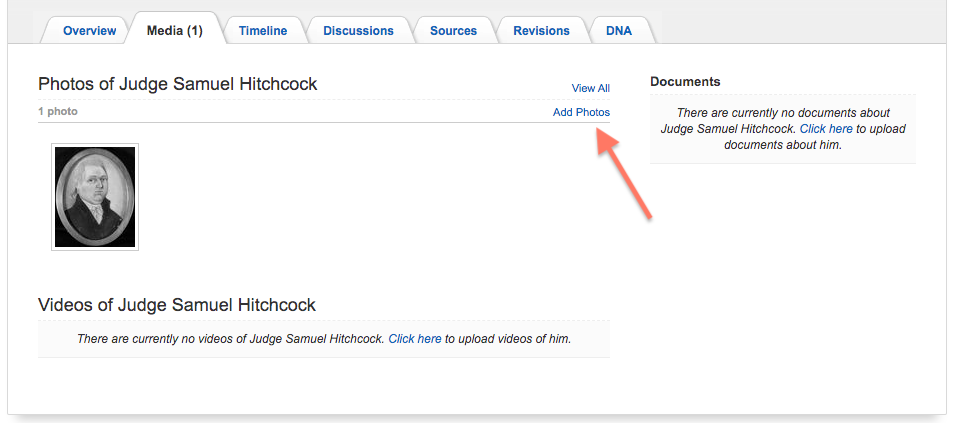Click here link to upload documents
This screenshot has width=955, height=423.
pos(826,129)
